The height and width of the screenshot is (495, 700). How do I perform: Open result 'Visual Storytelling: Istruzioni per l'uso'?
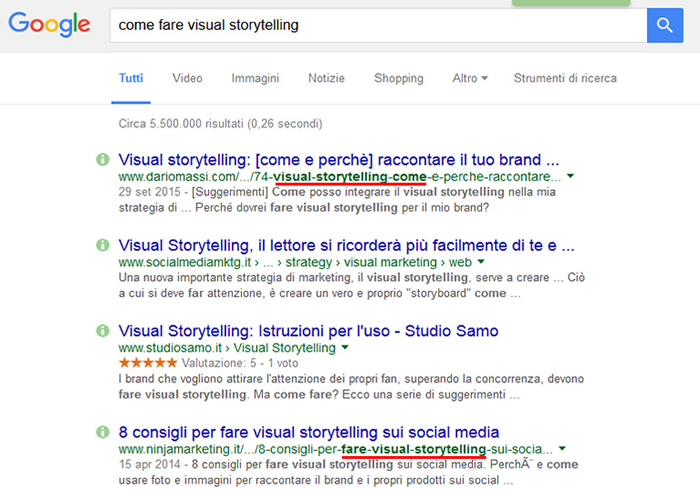coord(308,331)
